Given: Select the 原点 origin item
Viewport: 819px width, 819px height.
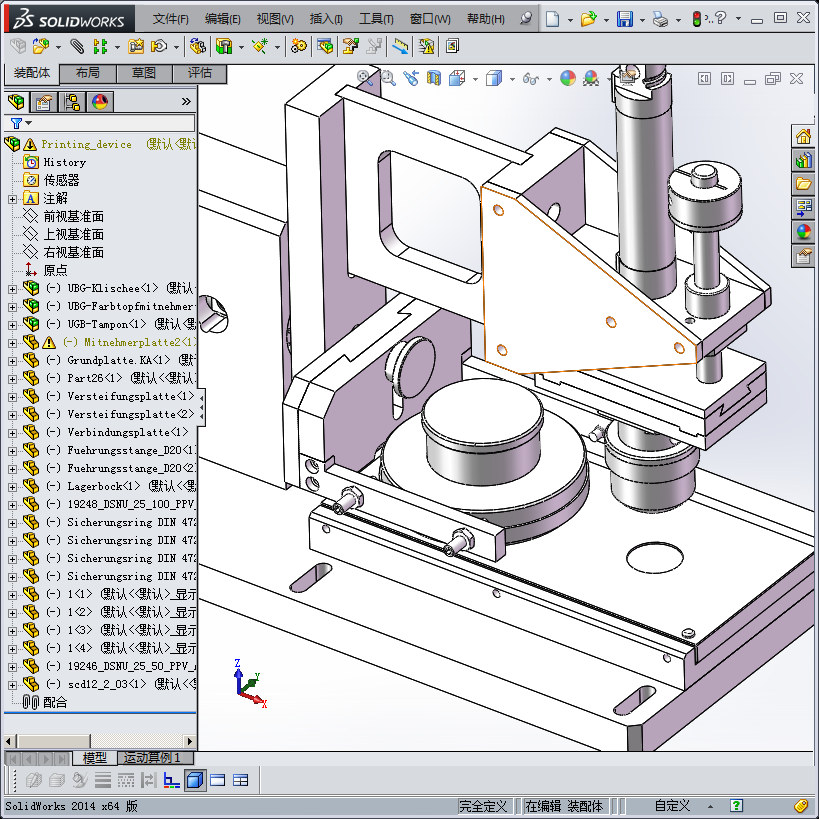Looking at the screenshot, I should (55, 271).
